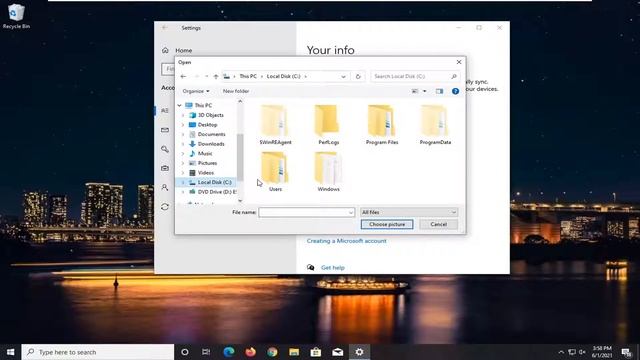This screenshot has width=640, height=360.
Task: Open Email & accounts icon in Settings
Action: tap(165, 130)
